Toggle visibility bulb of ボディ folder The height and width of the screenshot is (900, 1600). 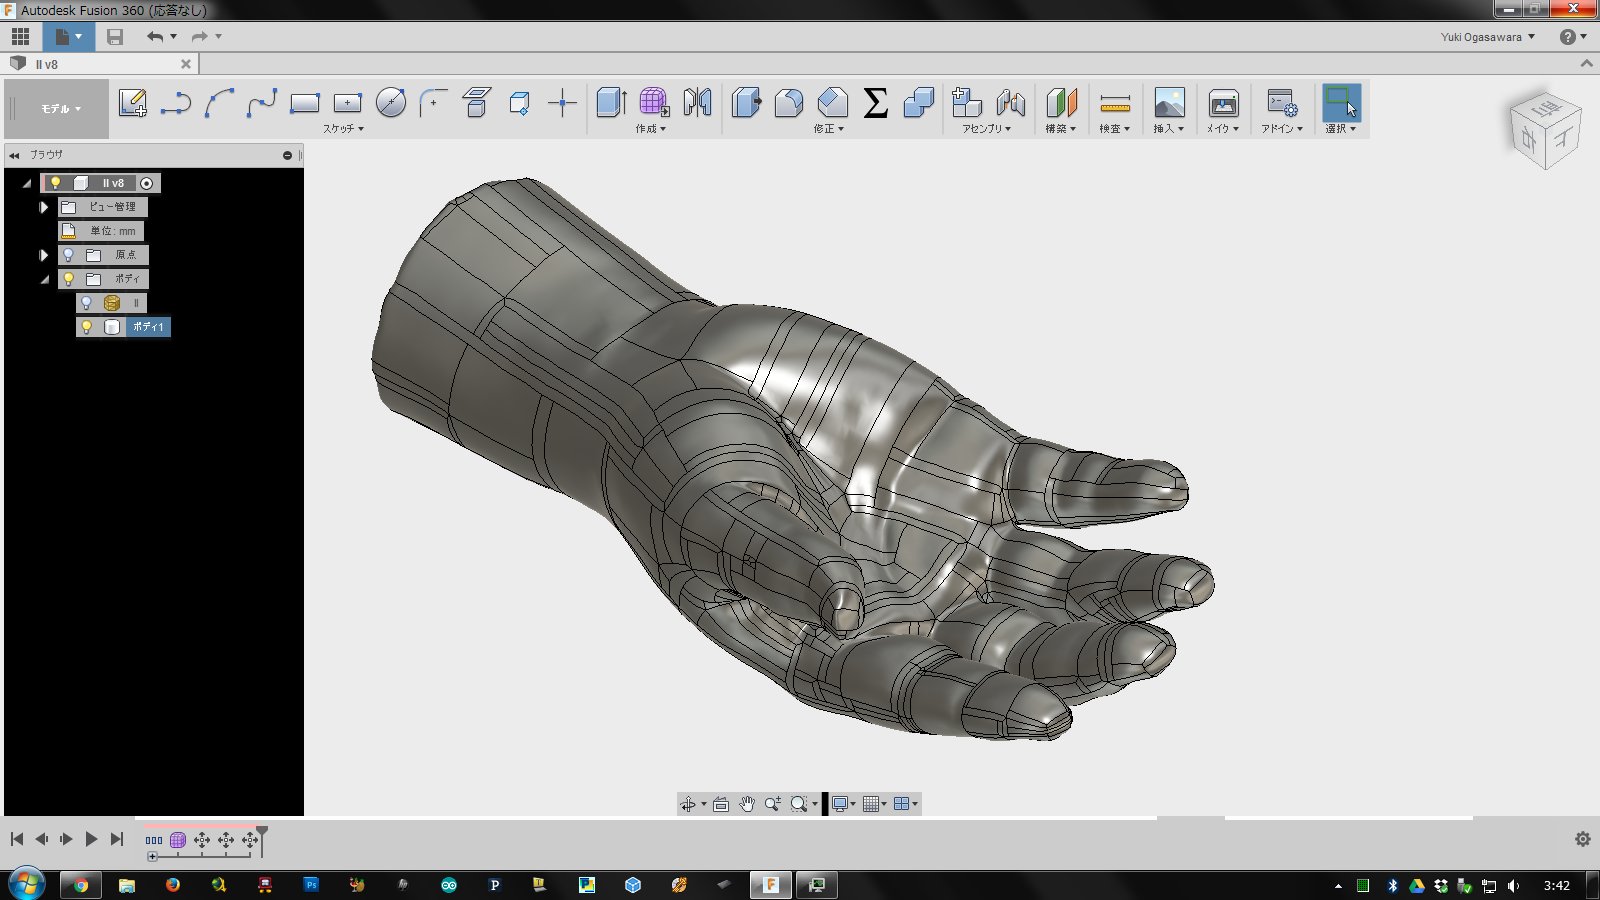pyautogui.click(x=68, y=279)
